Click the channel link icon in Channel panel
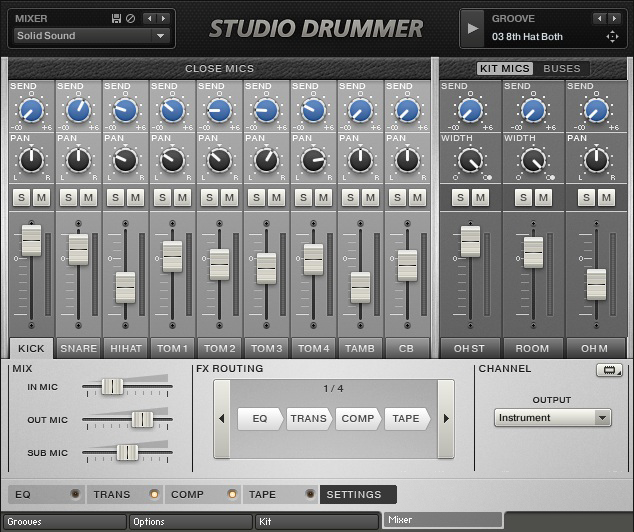634x532 pixels. click(x=607, y=370)
